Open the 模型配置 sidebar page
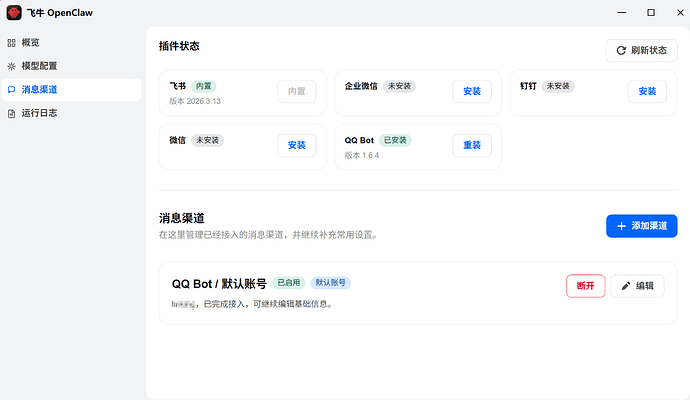 tap(71, 66)
